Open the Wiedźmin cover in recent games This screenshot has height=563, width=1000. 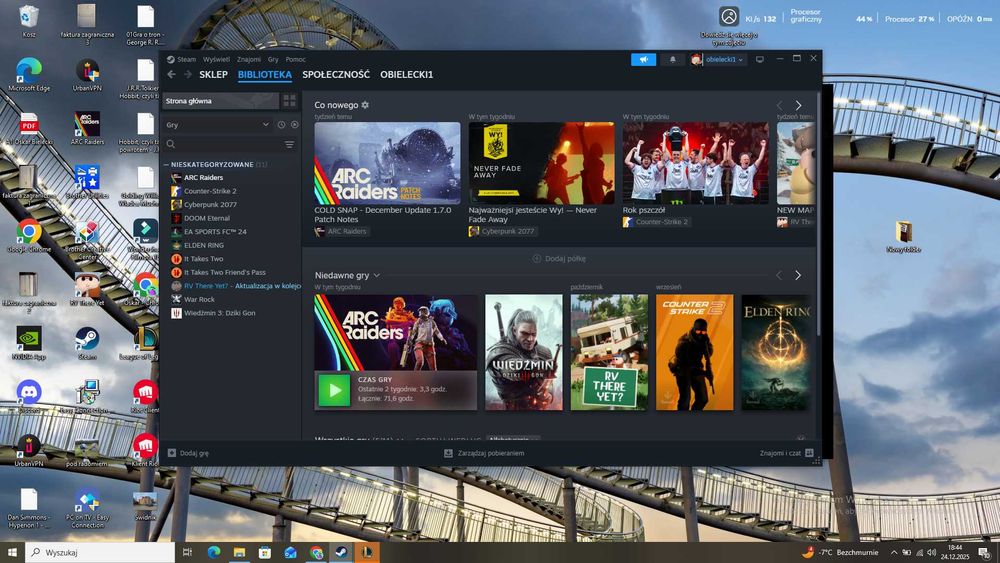click(524, 352)
